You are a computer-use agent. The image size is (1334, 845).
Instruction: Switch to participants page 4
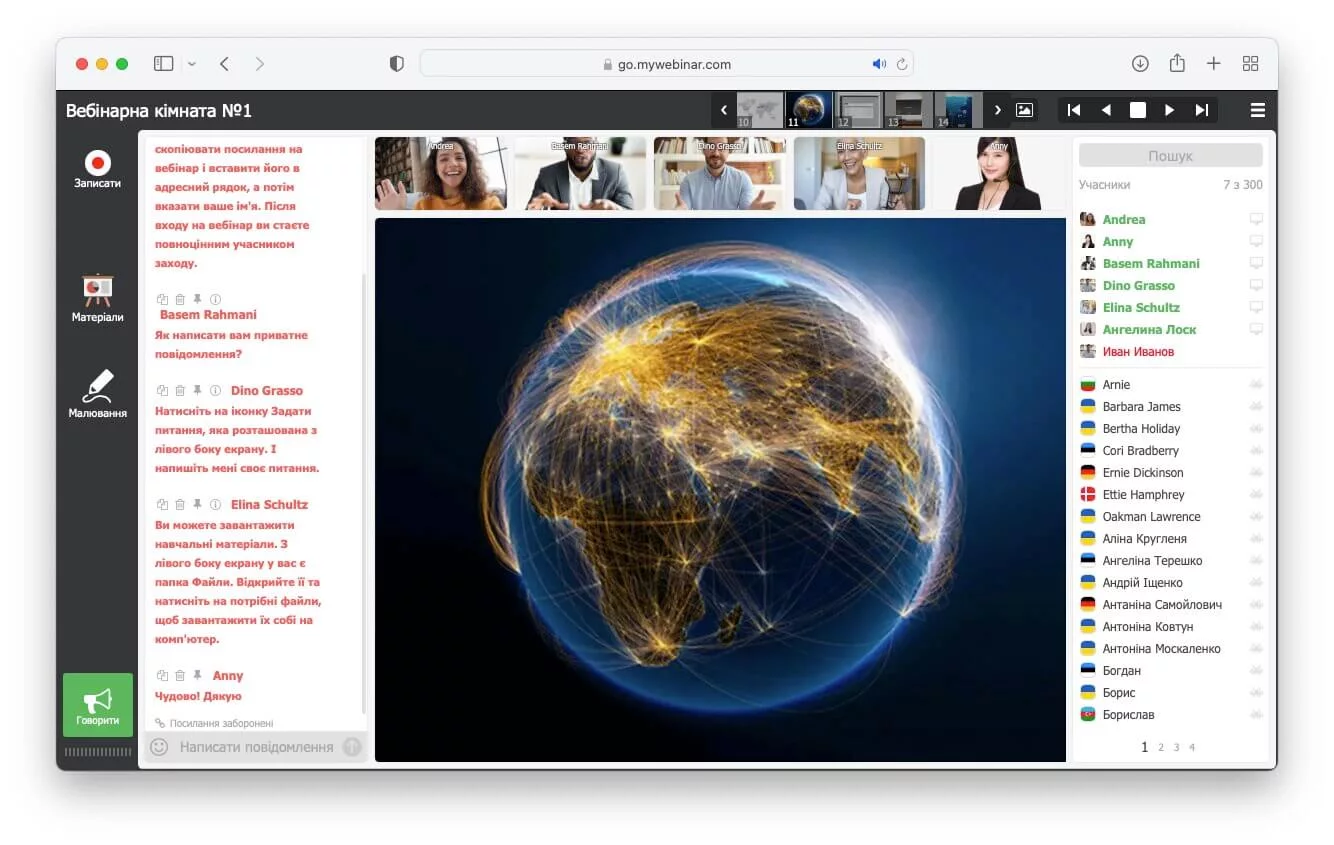point(1192,747)
